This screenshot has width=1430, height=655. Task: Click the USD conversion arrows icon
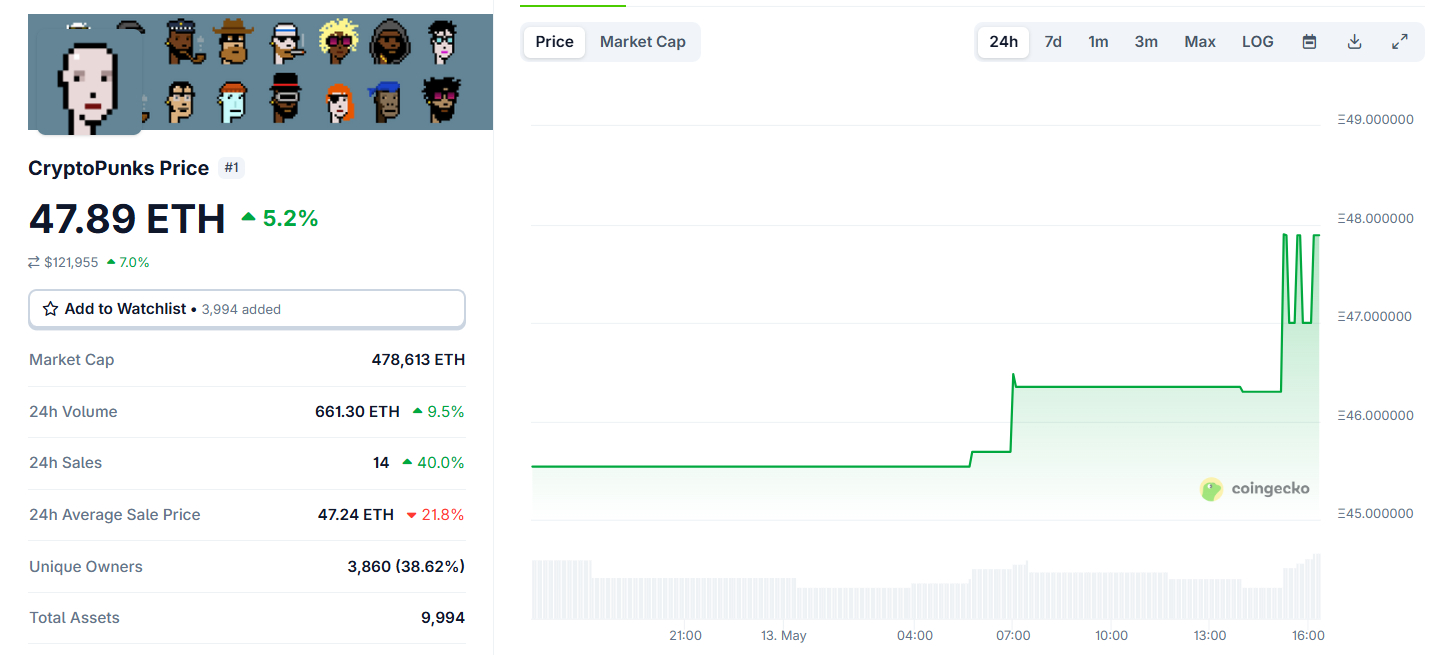34,263
